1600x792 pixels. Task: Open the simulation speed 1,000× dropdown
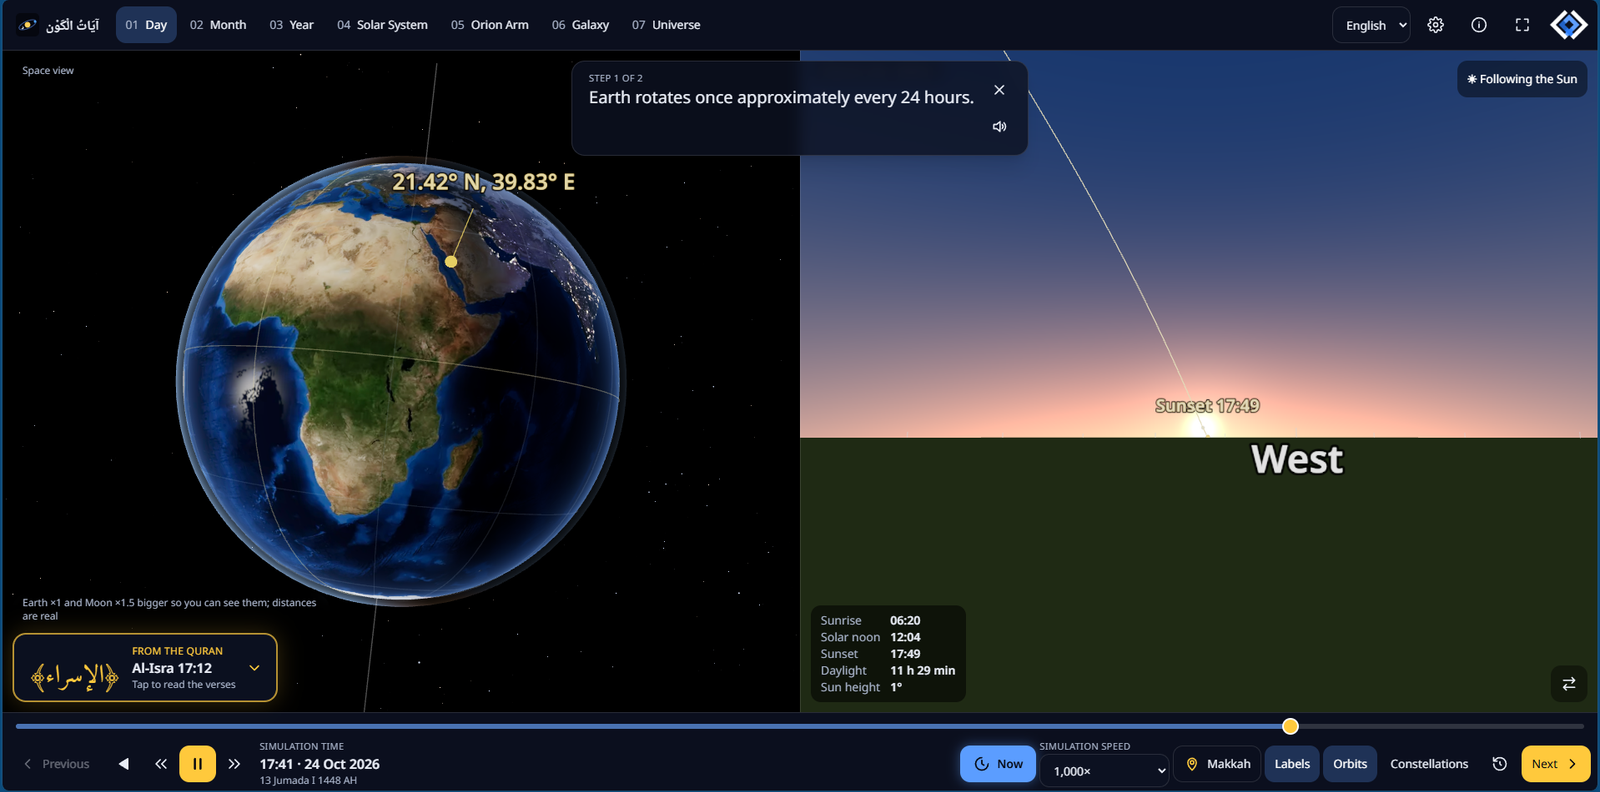pos(1104,771)
